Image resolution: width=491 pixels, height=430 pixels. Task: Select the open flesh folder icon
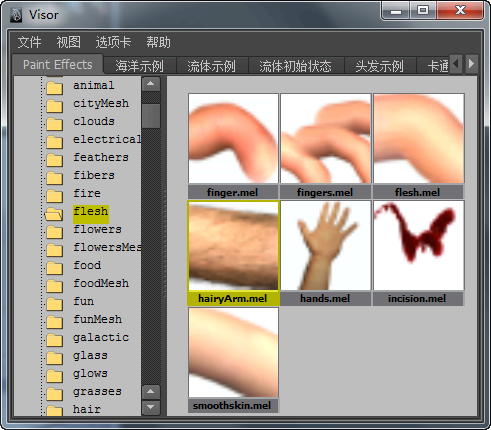coord(54,213)
